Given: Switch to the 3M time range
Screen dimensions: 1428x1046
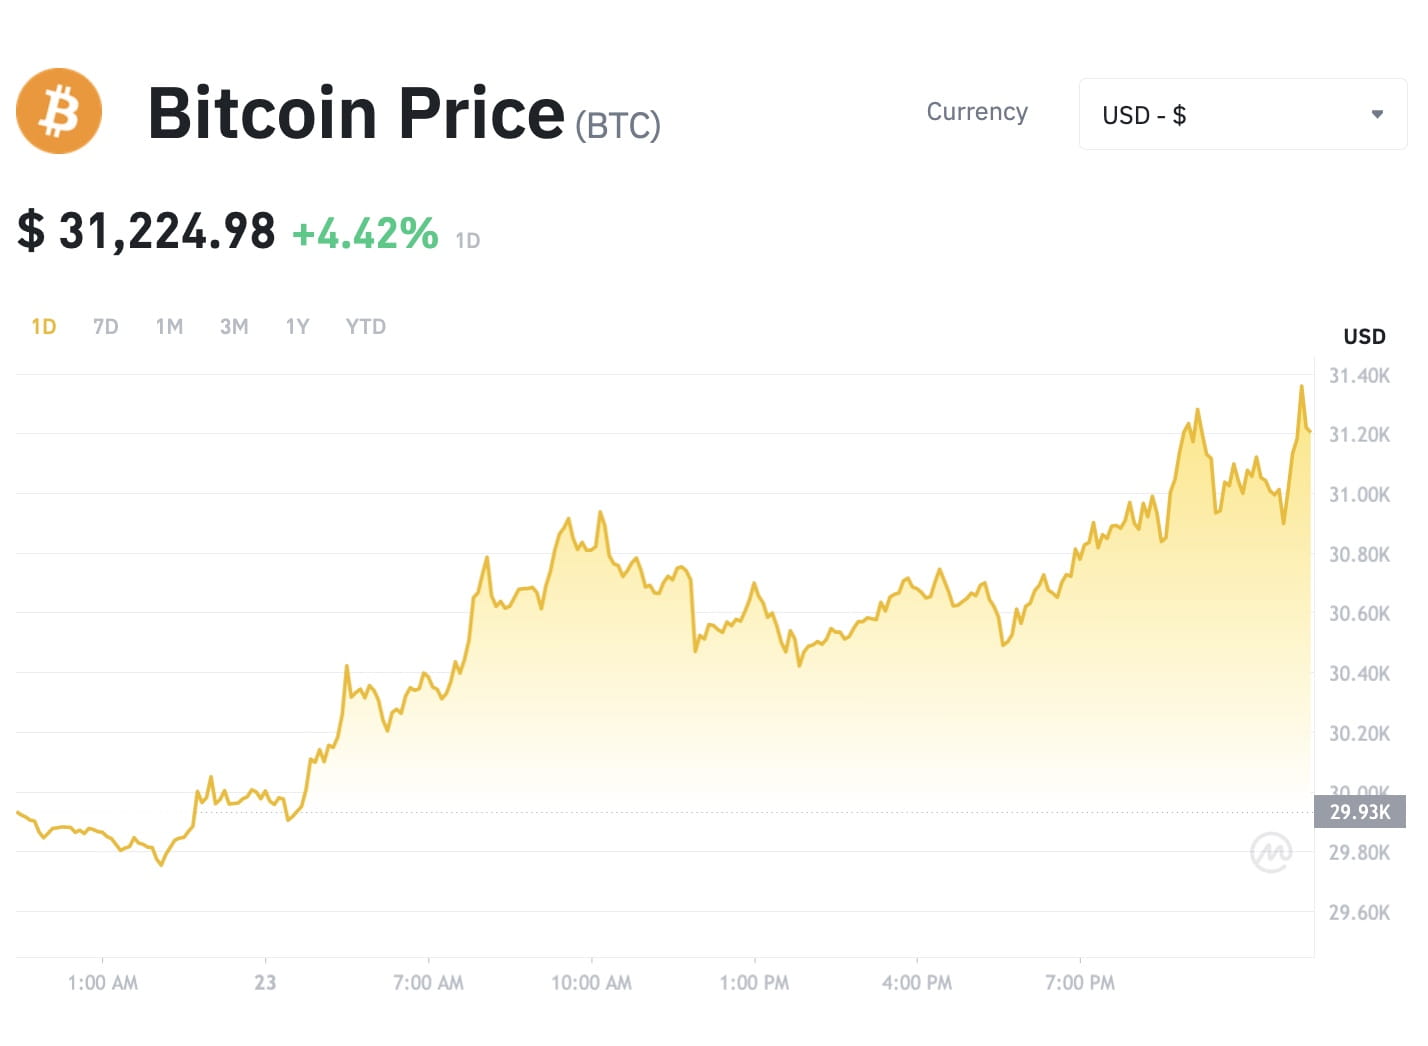Looking at the screenshot, I should click(x=233, y=326).
